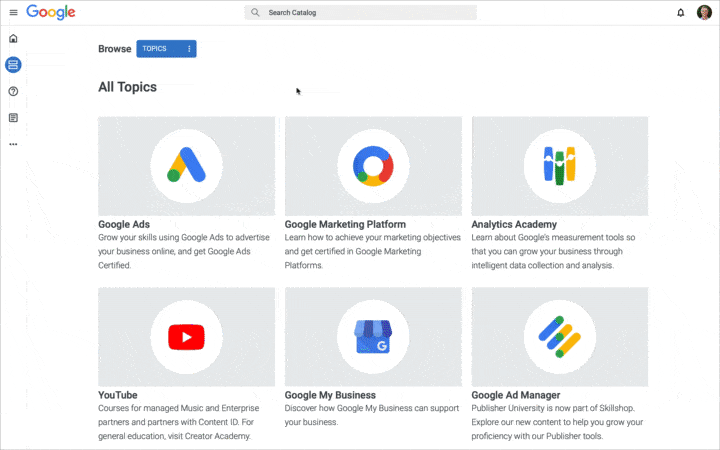Click the Browse label
Image resolution: width=720 pixels, height=450 pixels.
click(x=115, y=49)
